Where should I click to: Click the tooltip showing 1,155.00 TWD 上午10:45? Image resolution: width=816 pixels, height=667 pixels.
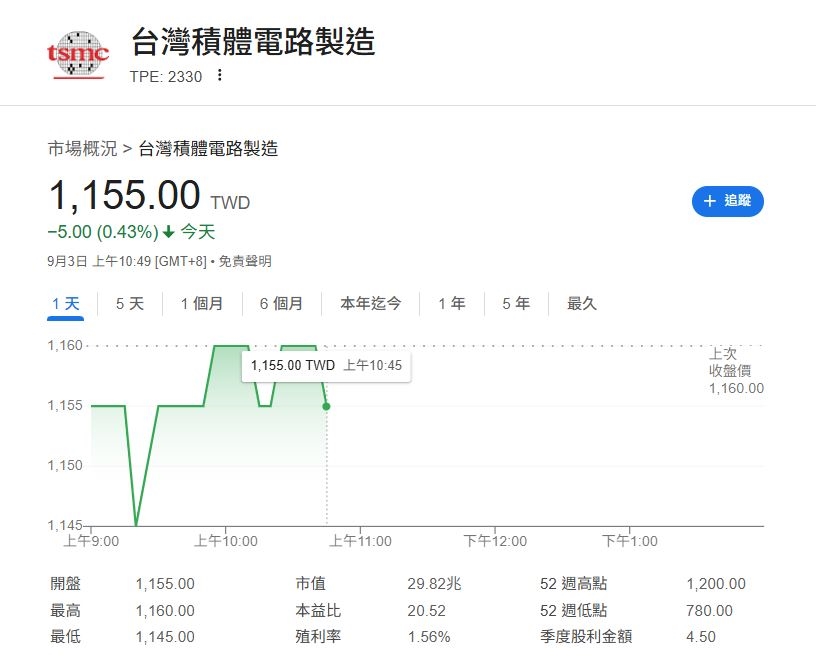pyautogui.click(x=327, y=366)
